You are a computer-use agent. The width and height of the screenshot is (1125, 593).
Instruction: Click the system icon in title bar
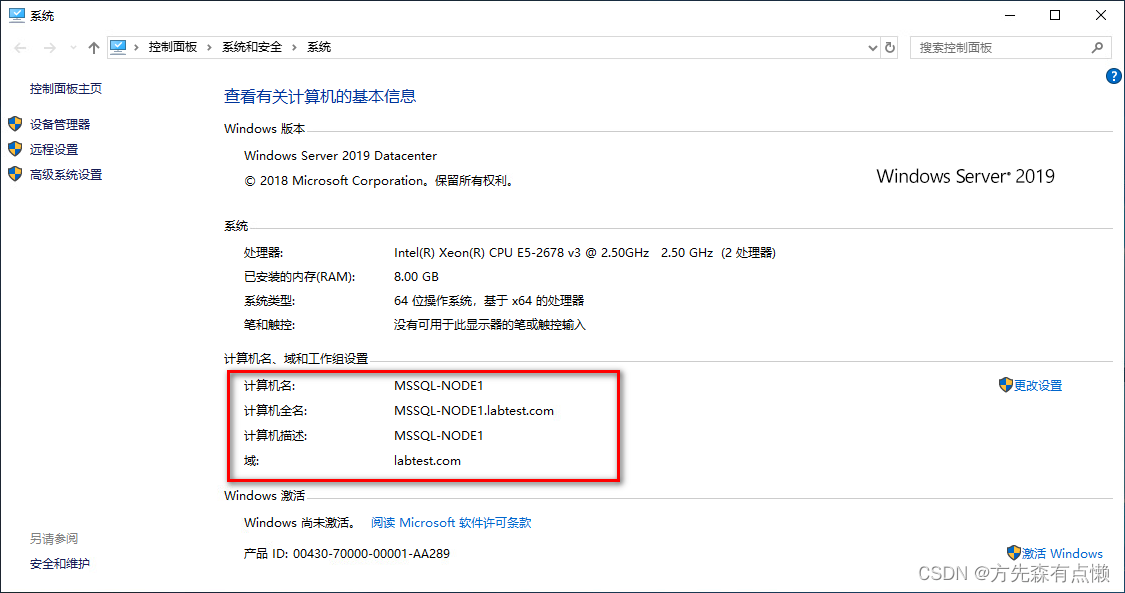click(17, 15)
